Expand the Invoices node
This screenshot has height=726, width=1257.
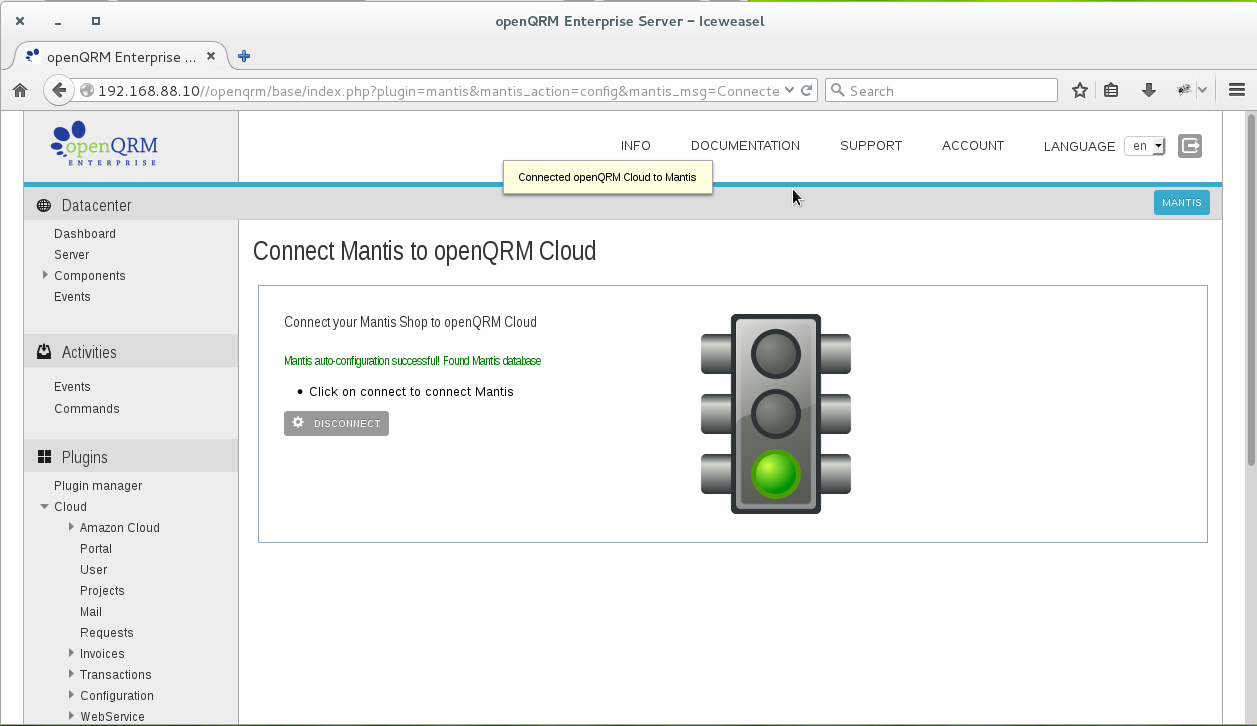[x=71, y=653]
